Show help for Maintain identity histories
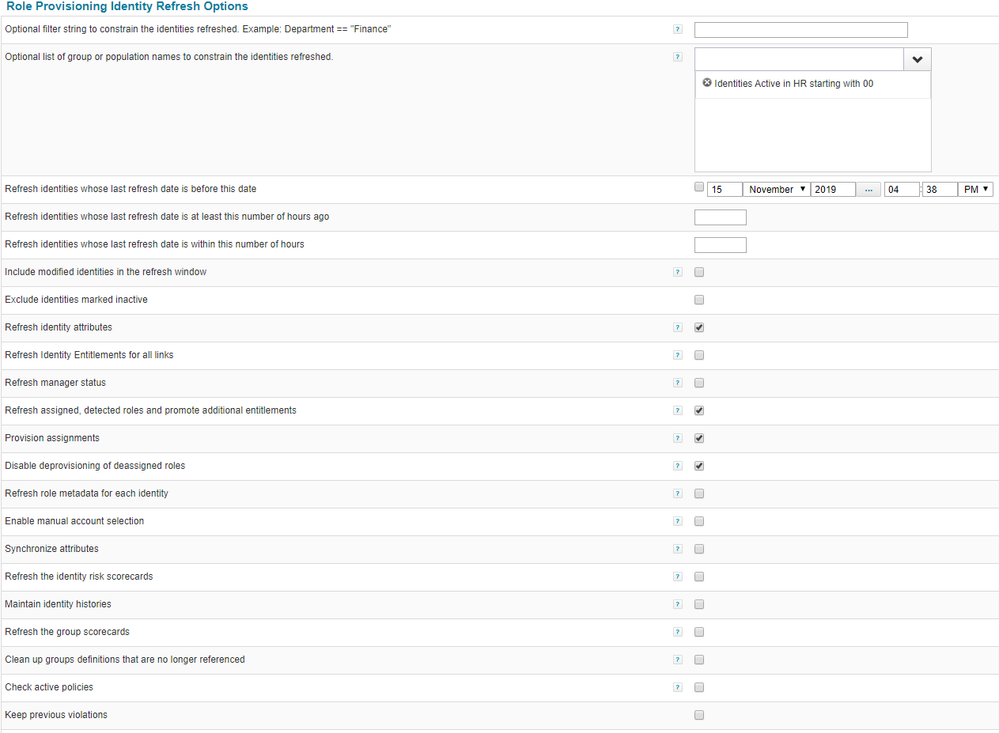Viewport: 999px width, 733px height. point(677,604)
